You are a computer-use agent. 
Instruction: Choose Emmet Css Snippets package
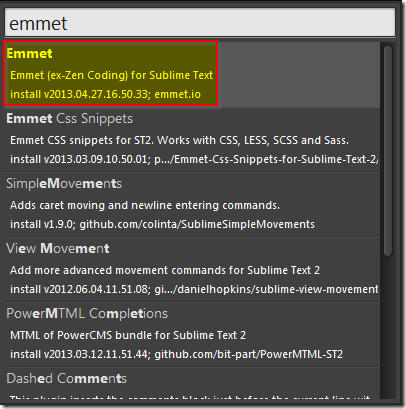click(69, 119)
